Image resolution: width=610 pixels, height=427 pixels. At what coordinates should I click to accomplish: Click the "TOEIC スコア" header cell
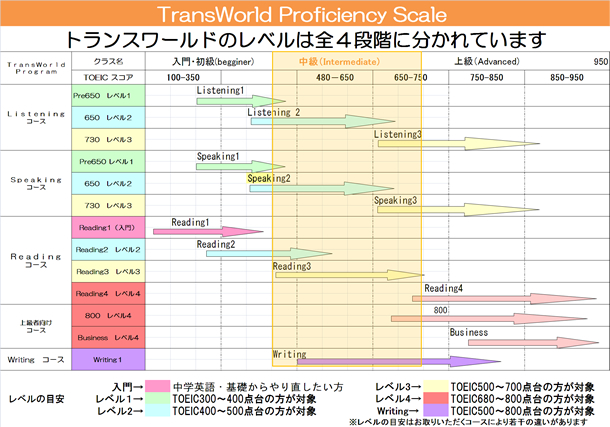point(109,77)
